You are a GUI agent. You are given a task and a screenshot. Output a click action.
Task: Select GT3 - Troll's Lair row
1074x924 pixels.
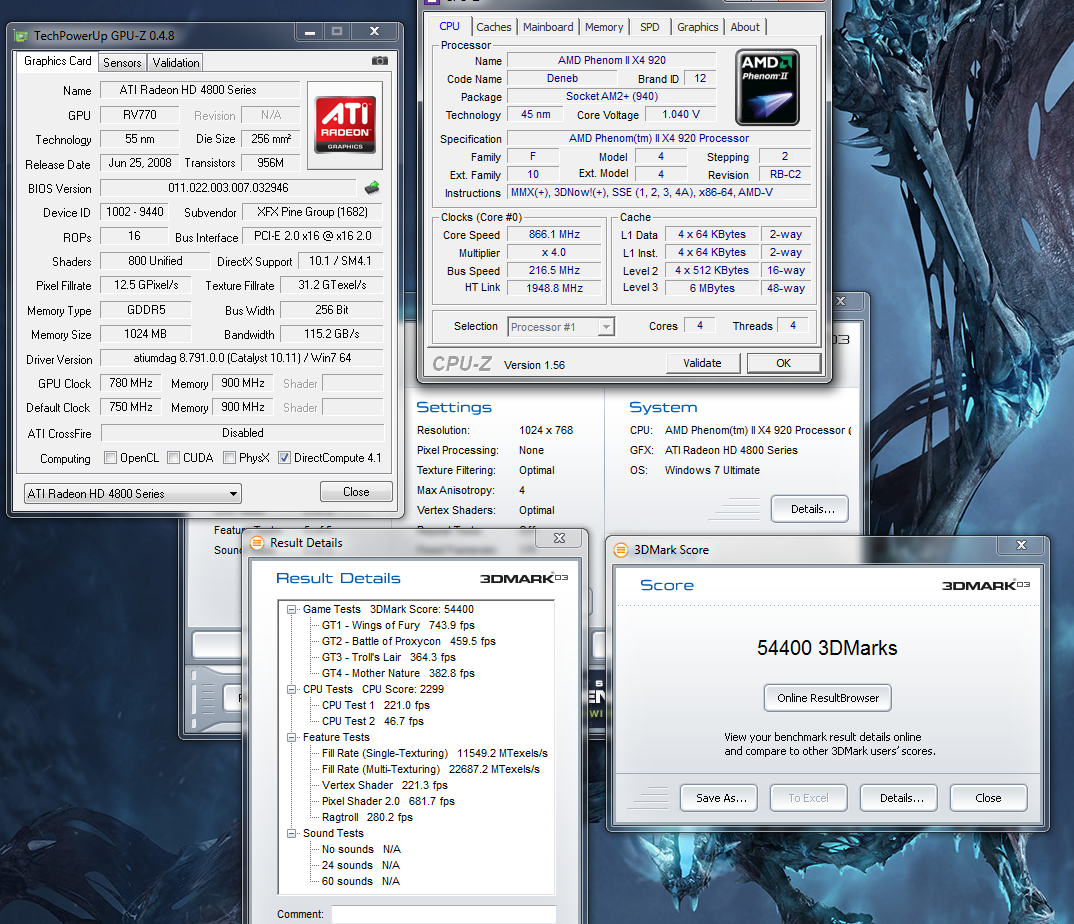coord(388,657)
